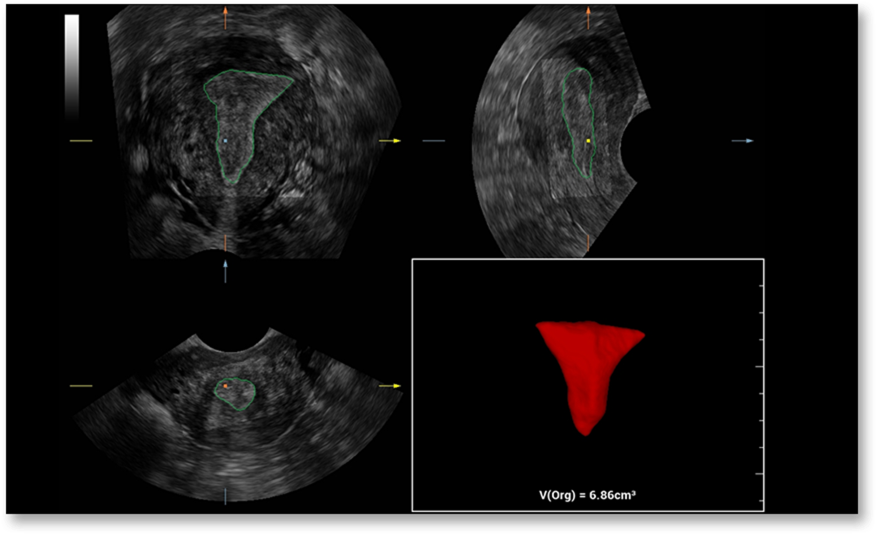The width and height of the screenshot is (876, 534).
Task: Click the orange up arrow above the top-right view
Action: (x=589, y=17)
